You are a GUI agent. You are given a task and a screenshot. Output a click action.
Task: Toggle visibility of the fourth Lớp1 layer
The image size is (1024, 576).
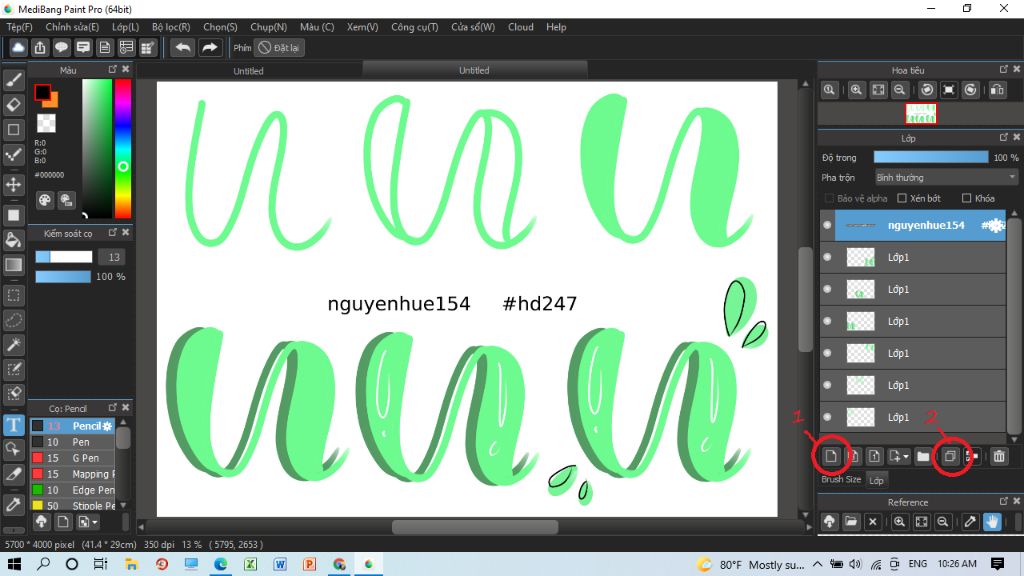pyautogui.click(x=827, y=353)
